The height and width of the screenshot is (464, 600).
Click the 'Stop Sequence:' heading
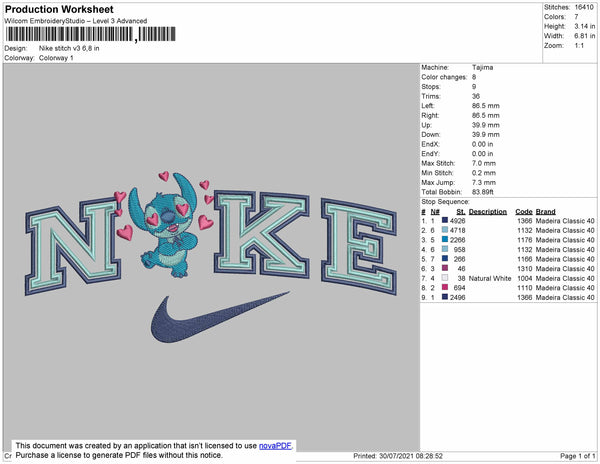(445, 202)
